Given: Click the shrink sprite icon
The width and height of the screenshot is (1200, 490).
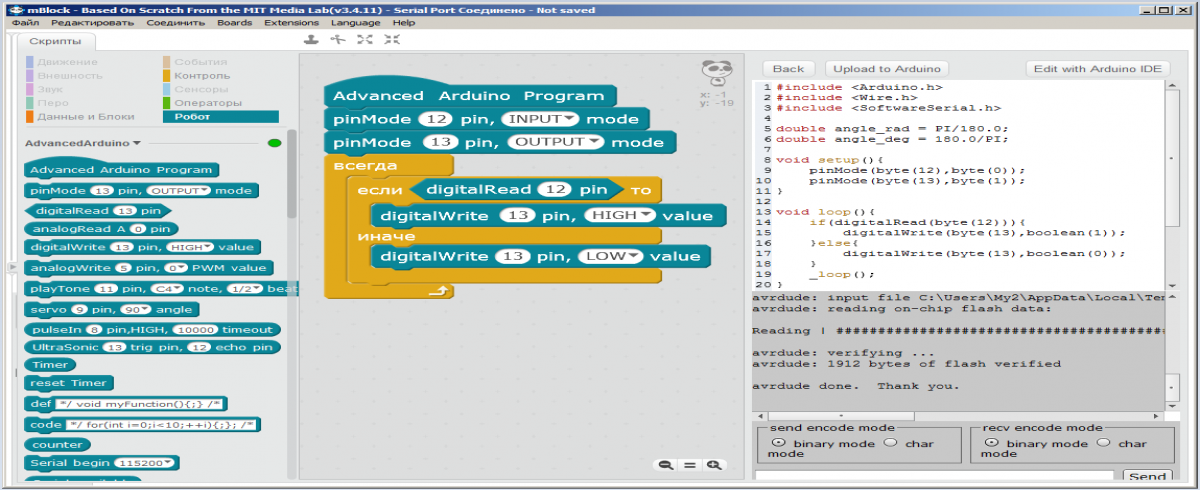Looking at the screenshot, I should (x=392, y=40).
